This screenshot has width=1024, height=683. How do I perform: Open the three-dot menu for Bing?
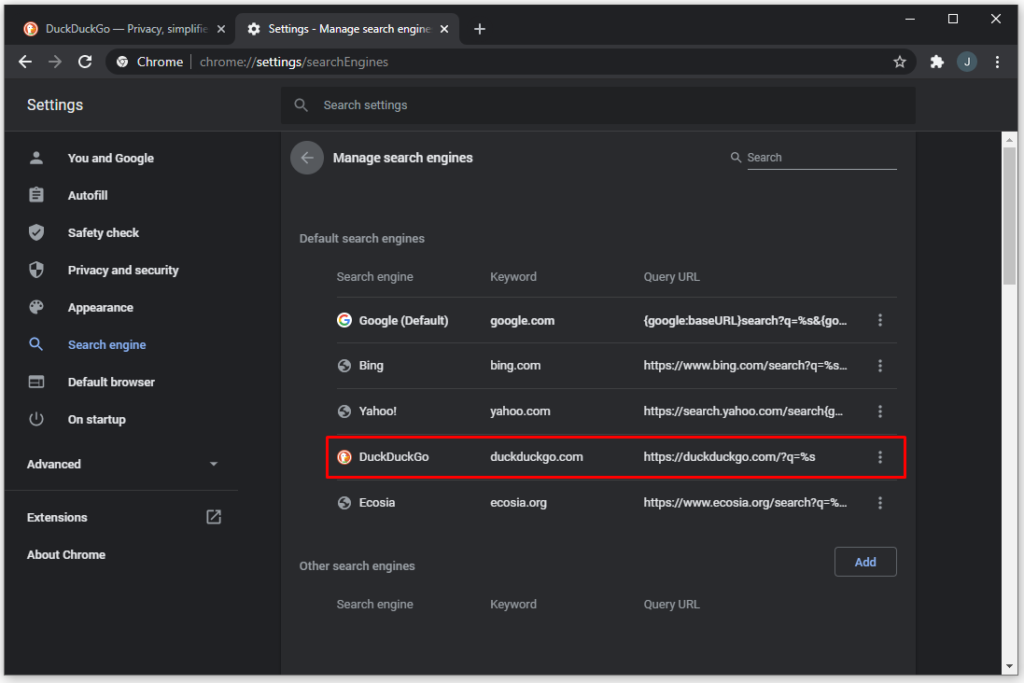pos(881,365)
